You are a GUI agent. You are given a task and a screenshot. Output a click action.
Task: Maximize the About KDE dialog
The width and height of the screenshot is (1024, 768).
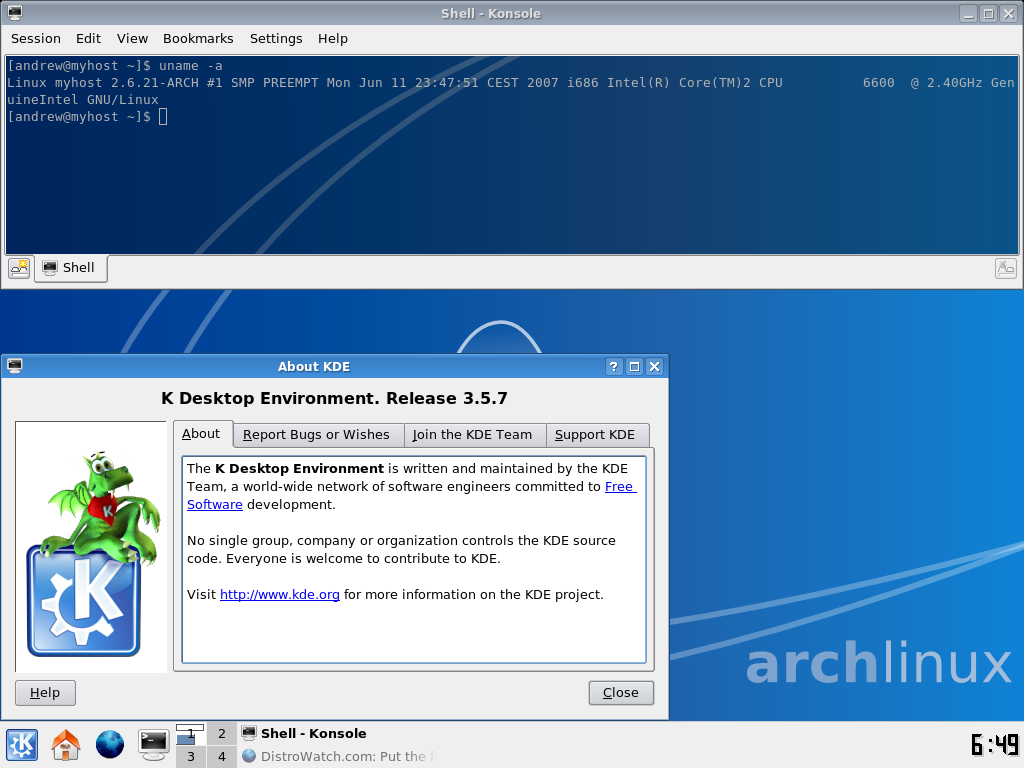tap(634, 366)
